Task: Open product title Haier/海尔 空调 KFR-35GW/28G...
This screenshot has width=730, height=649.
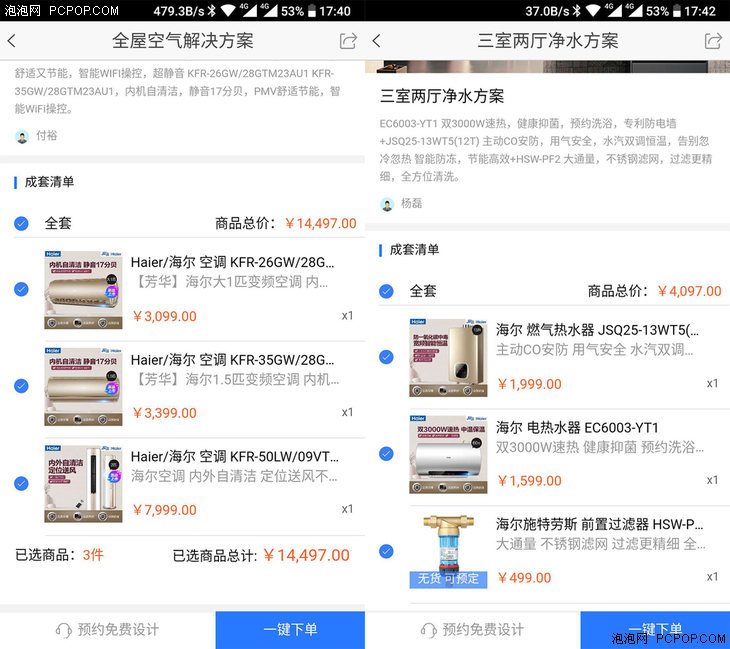Action: (x=232, y=360)
